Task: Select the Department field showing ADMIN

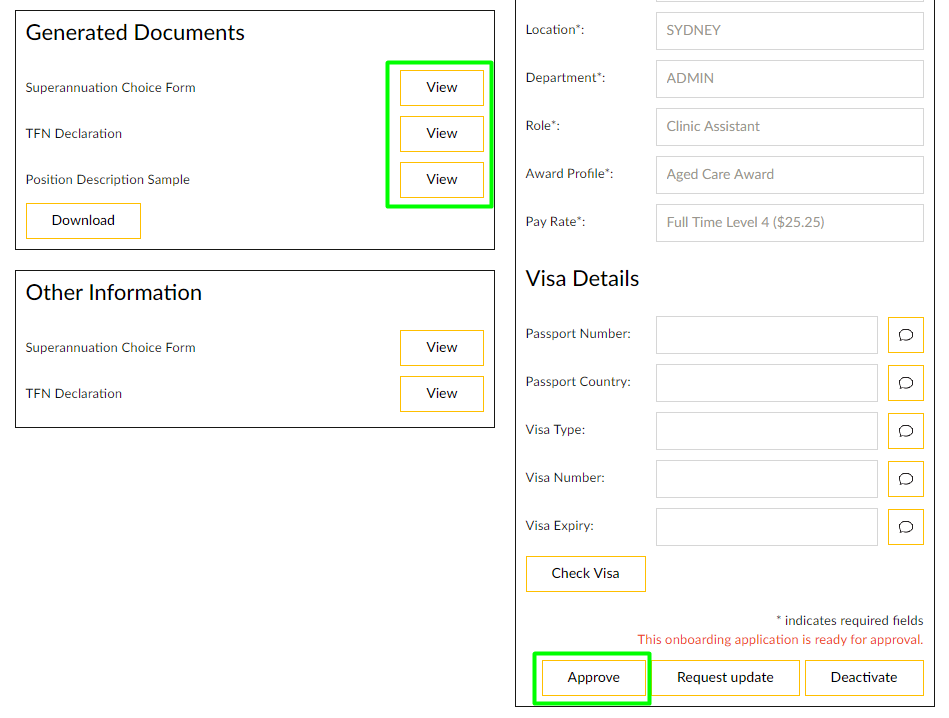Action: (790, 79)
